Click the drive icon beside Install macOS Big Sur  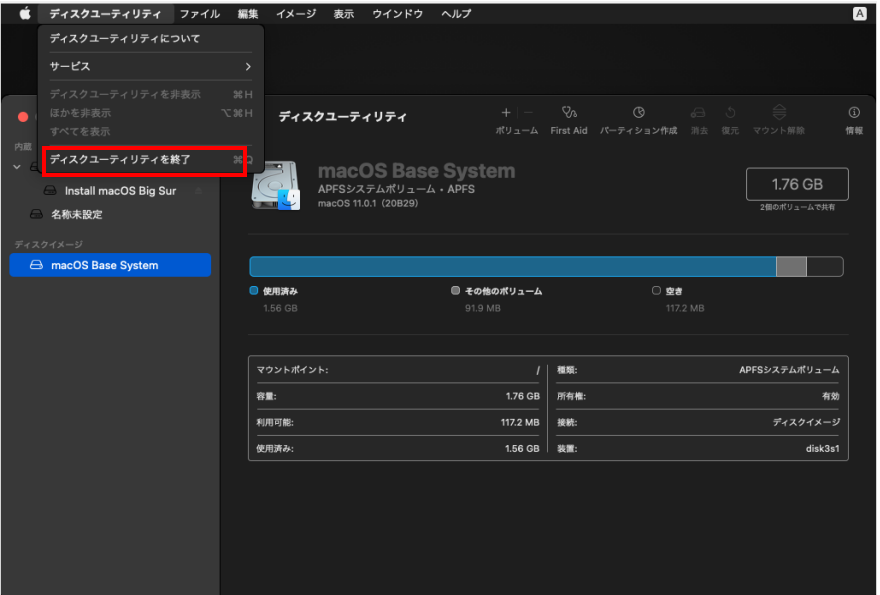(x=50, y=191)
